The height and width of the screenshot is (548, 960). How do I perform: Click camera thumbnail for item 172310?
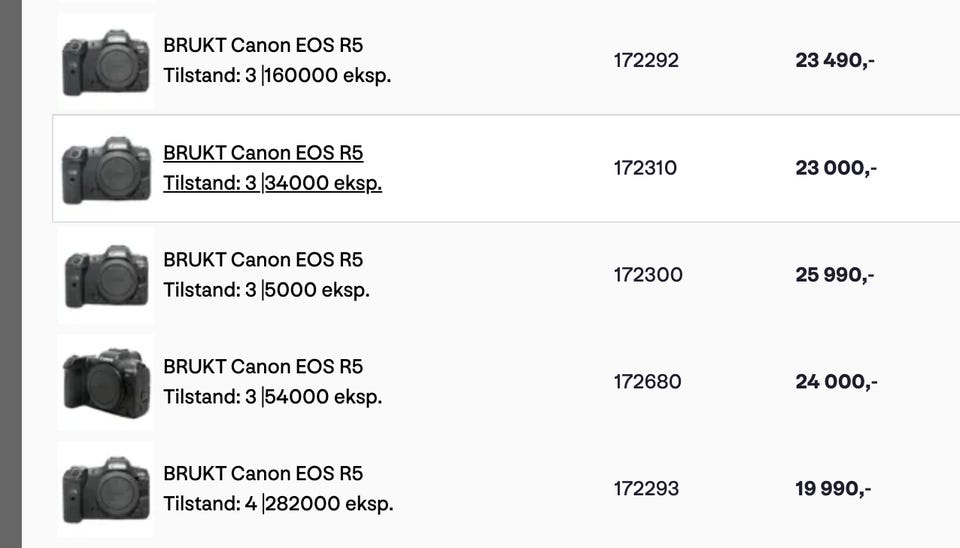[x=105, y=168]
